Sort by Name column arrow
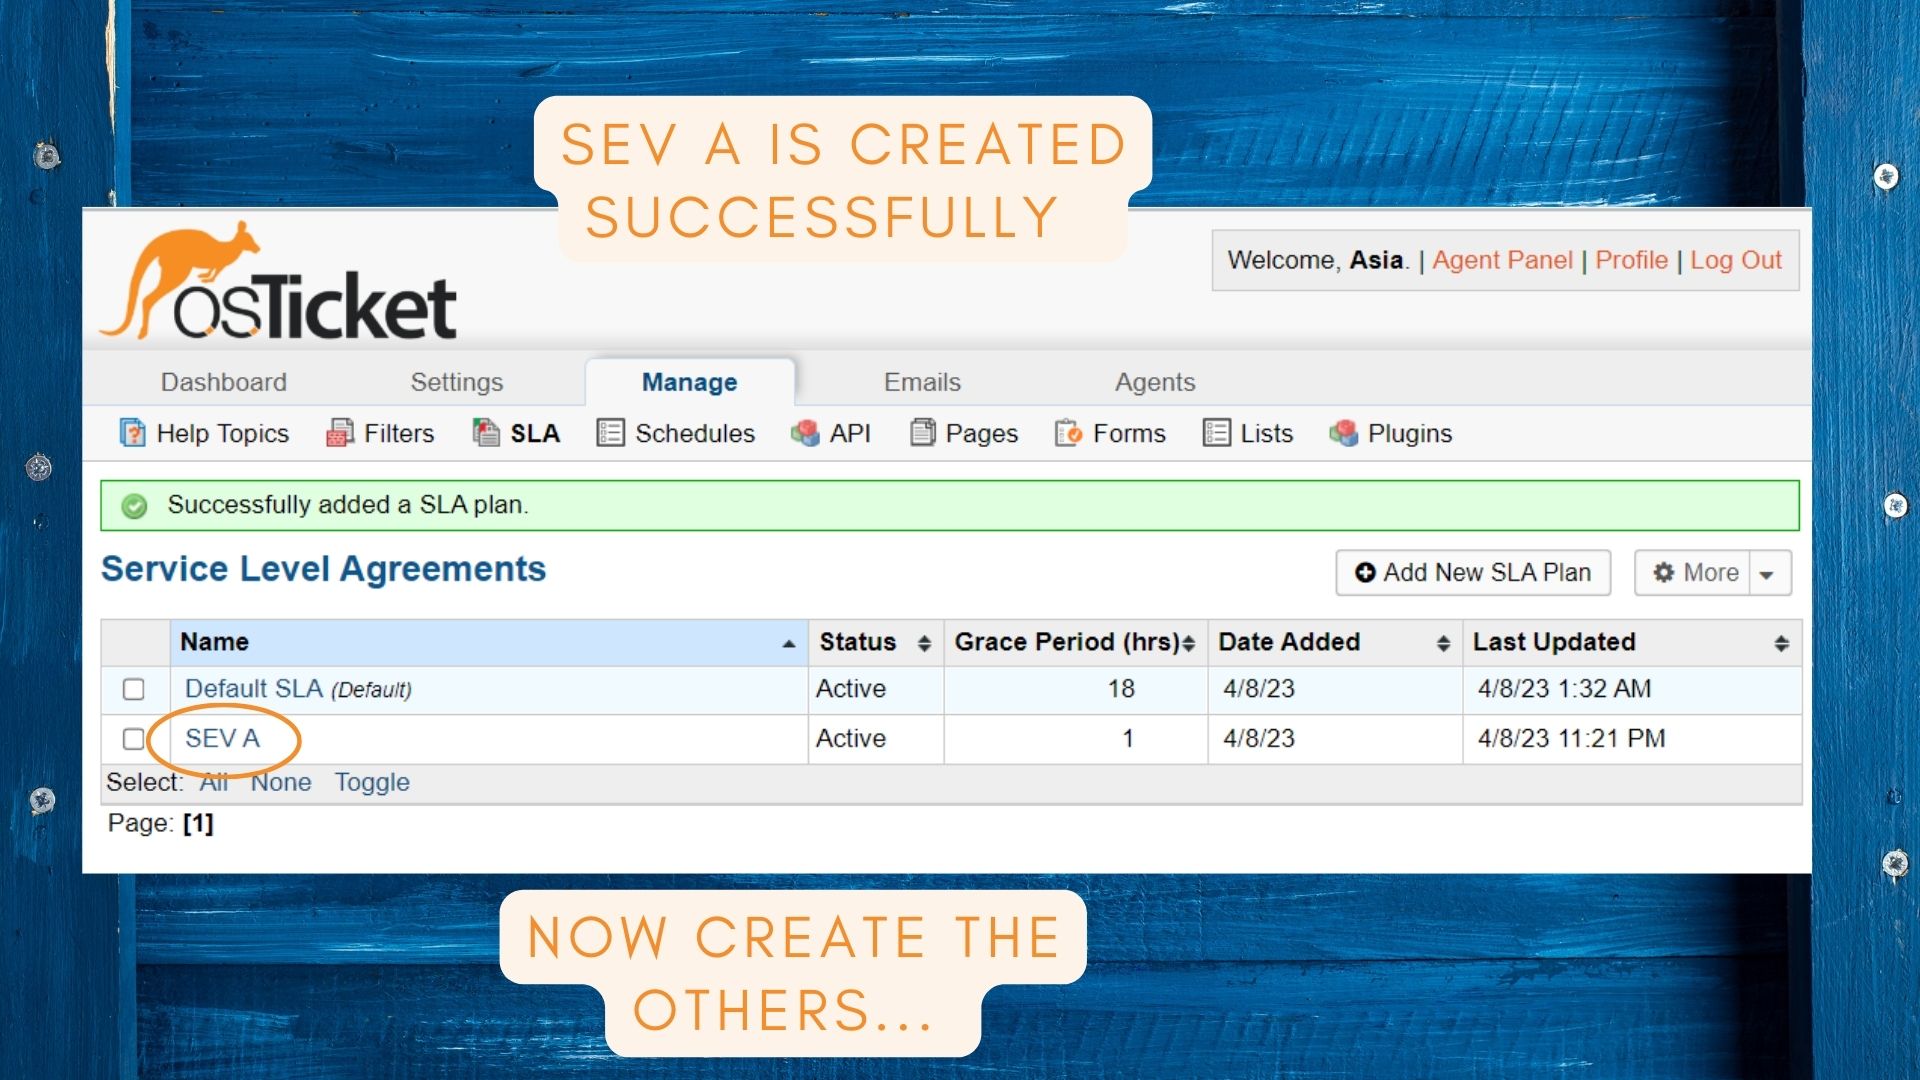 pos(788,643)
